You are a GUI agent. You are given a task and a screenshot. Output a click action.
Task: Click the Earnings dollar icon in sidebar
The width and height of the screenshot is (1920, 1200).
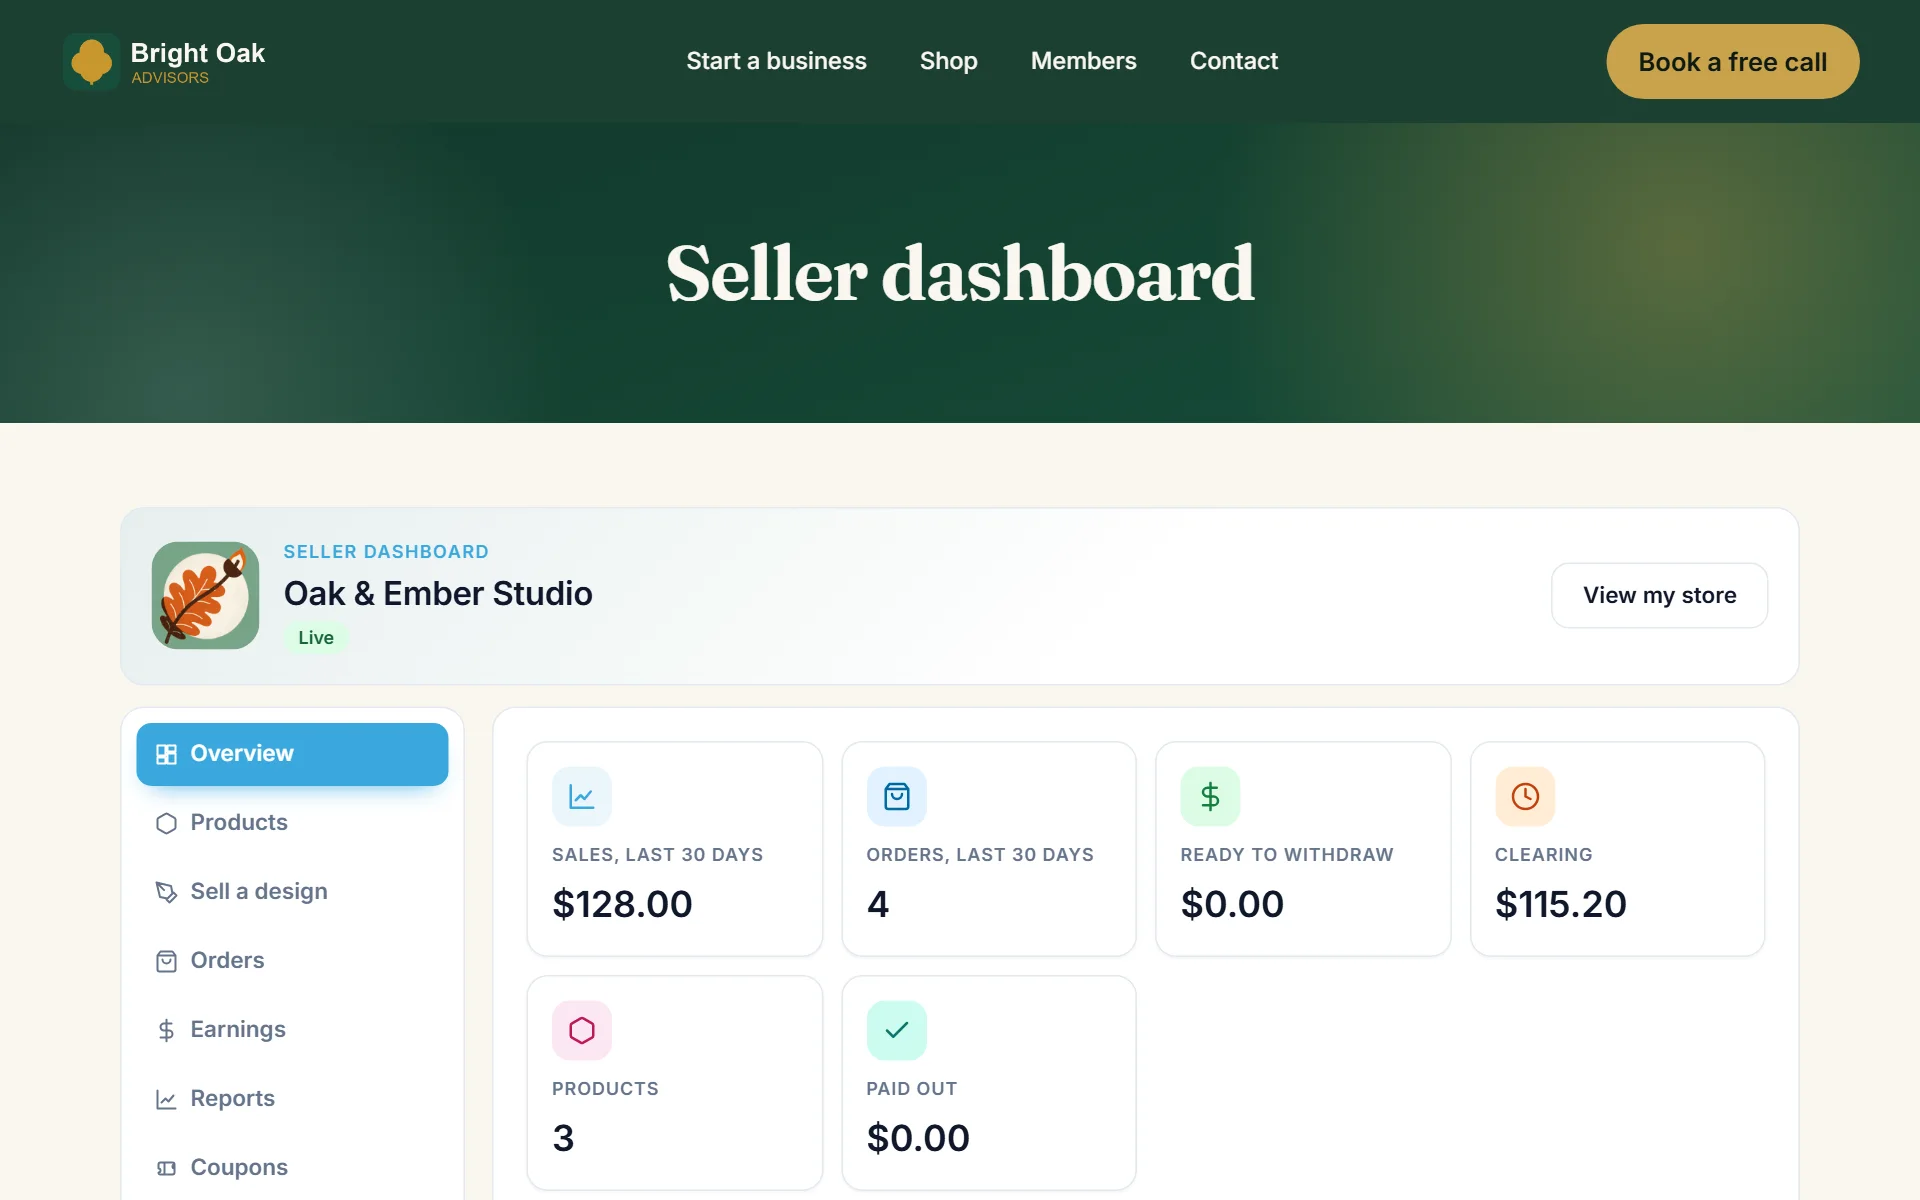coord(166,1030)
